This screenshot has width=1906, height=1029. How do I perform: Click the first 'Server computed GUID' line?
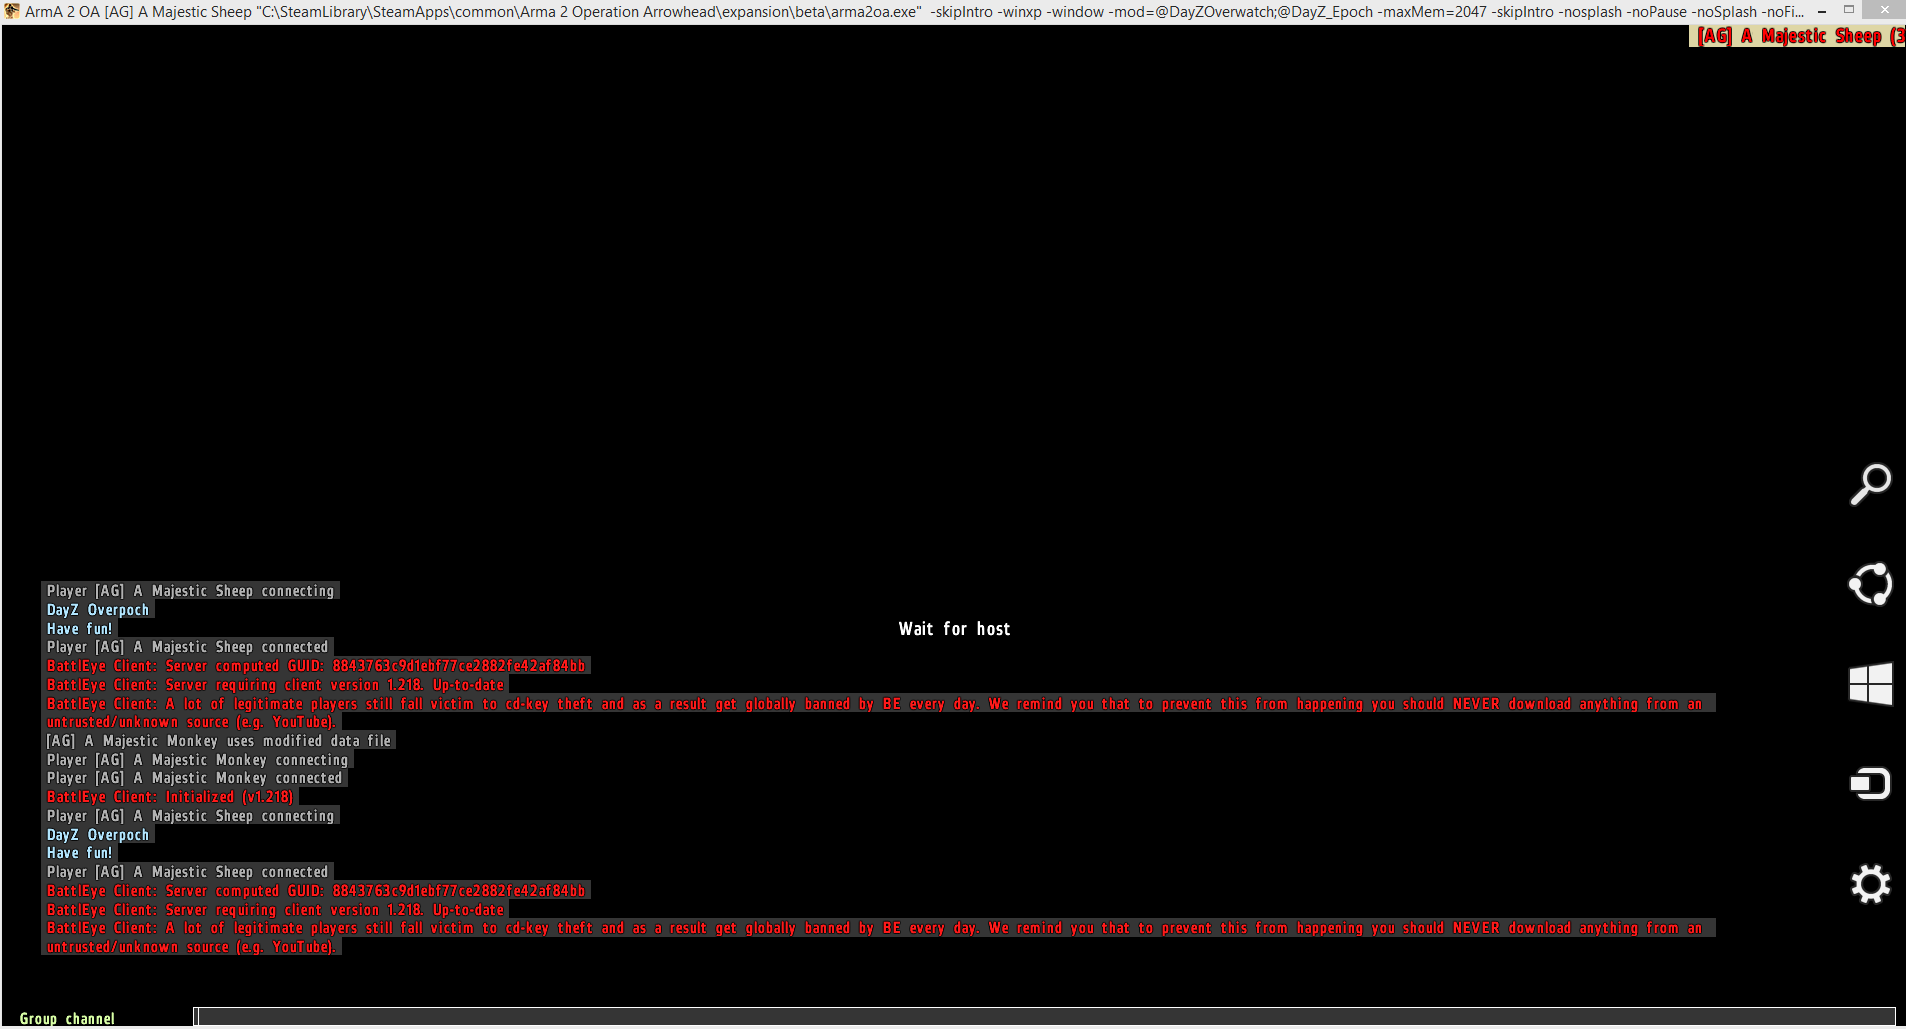click(x=315, y=666)
